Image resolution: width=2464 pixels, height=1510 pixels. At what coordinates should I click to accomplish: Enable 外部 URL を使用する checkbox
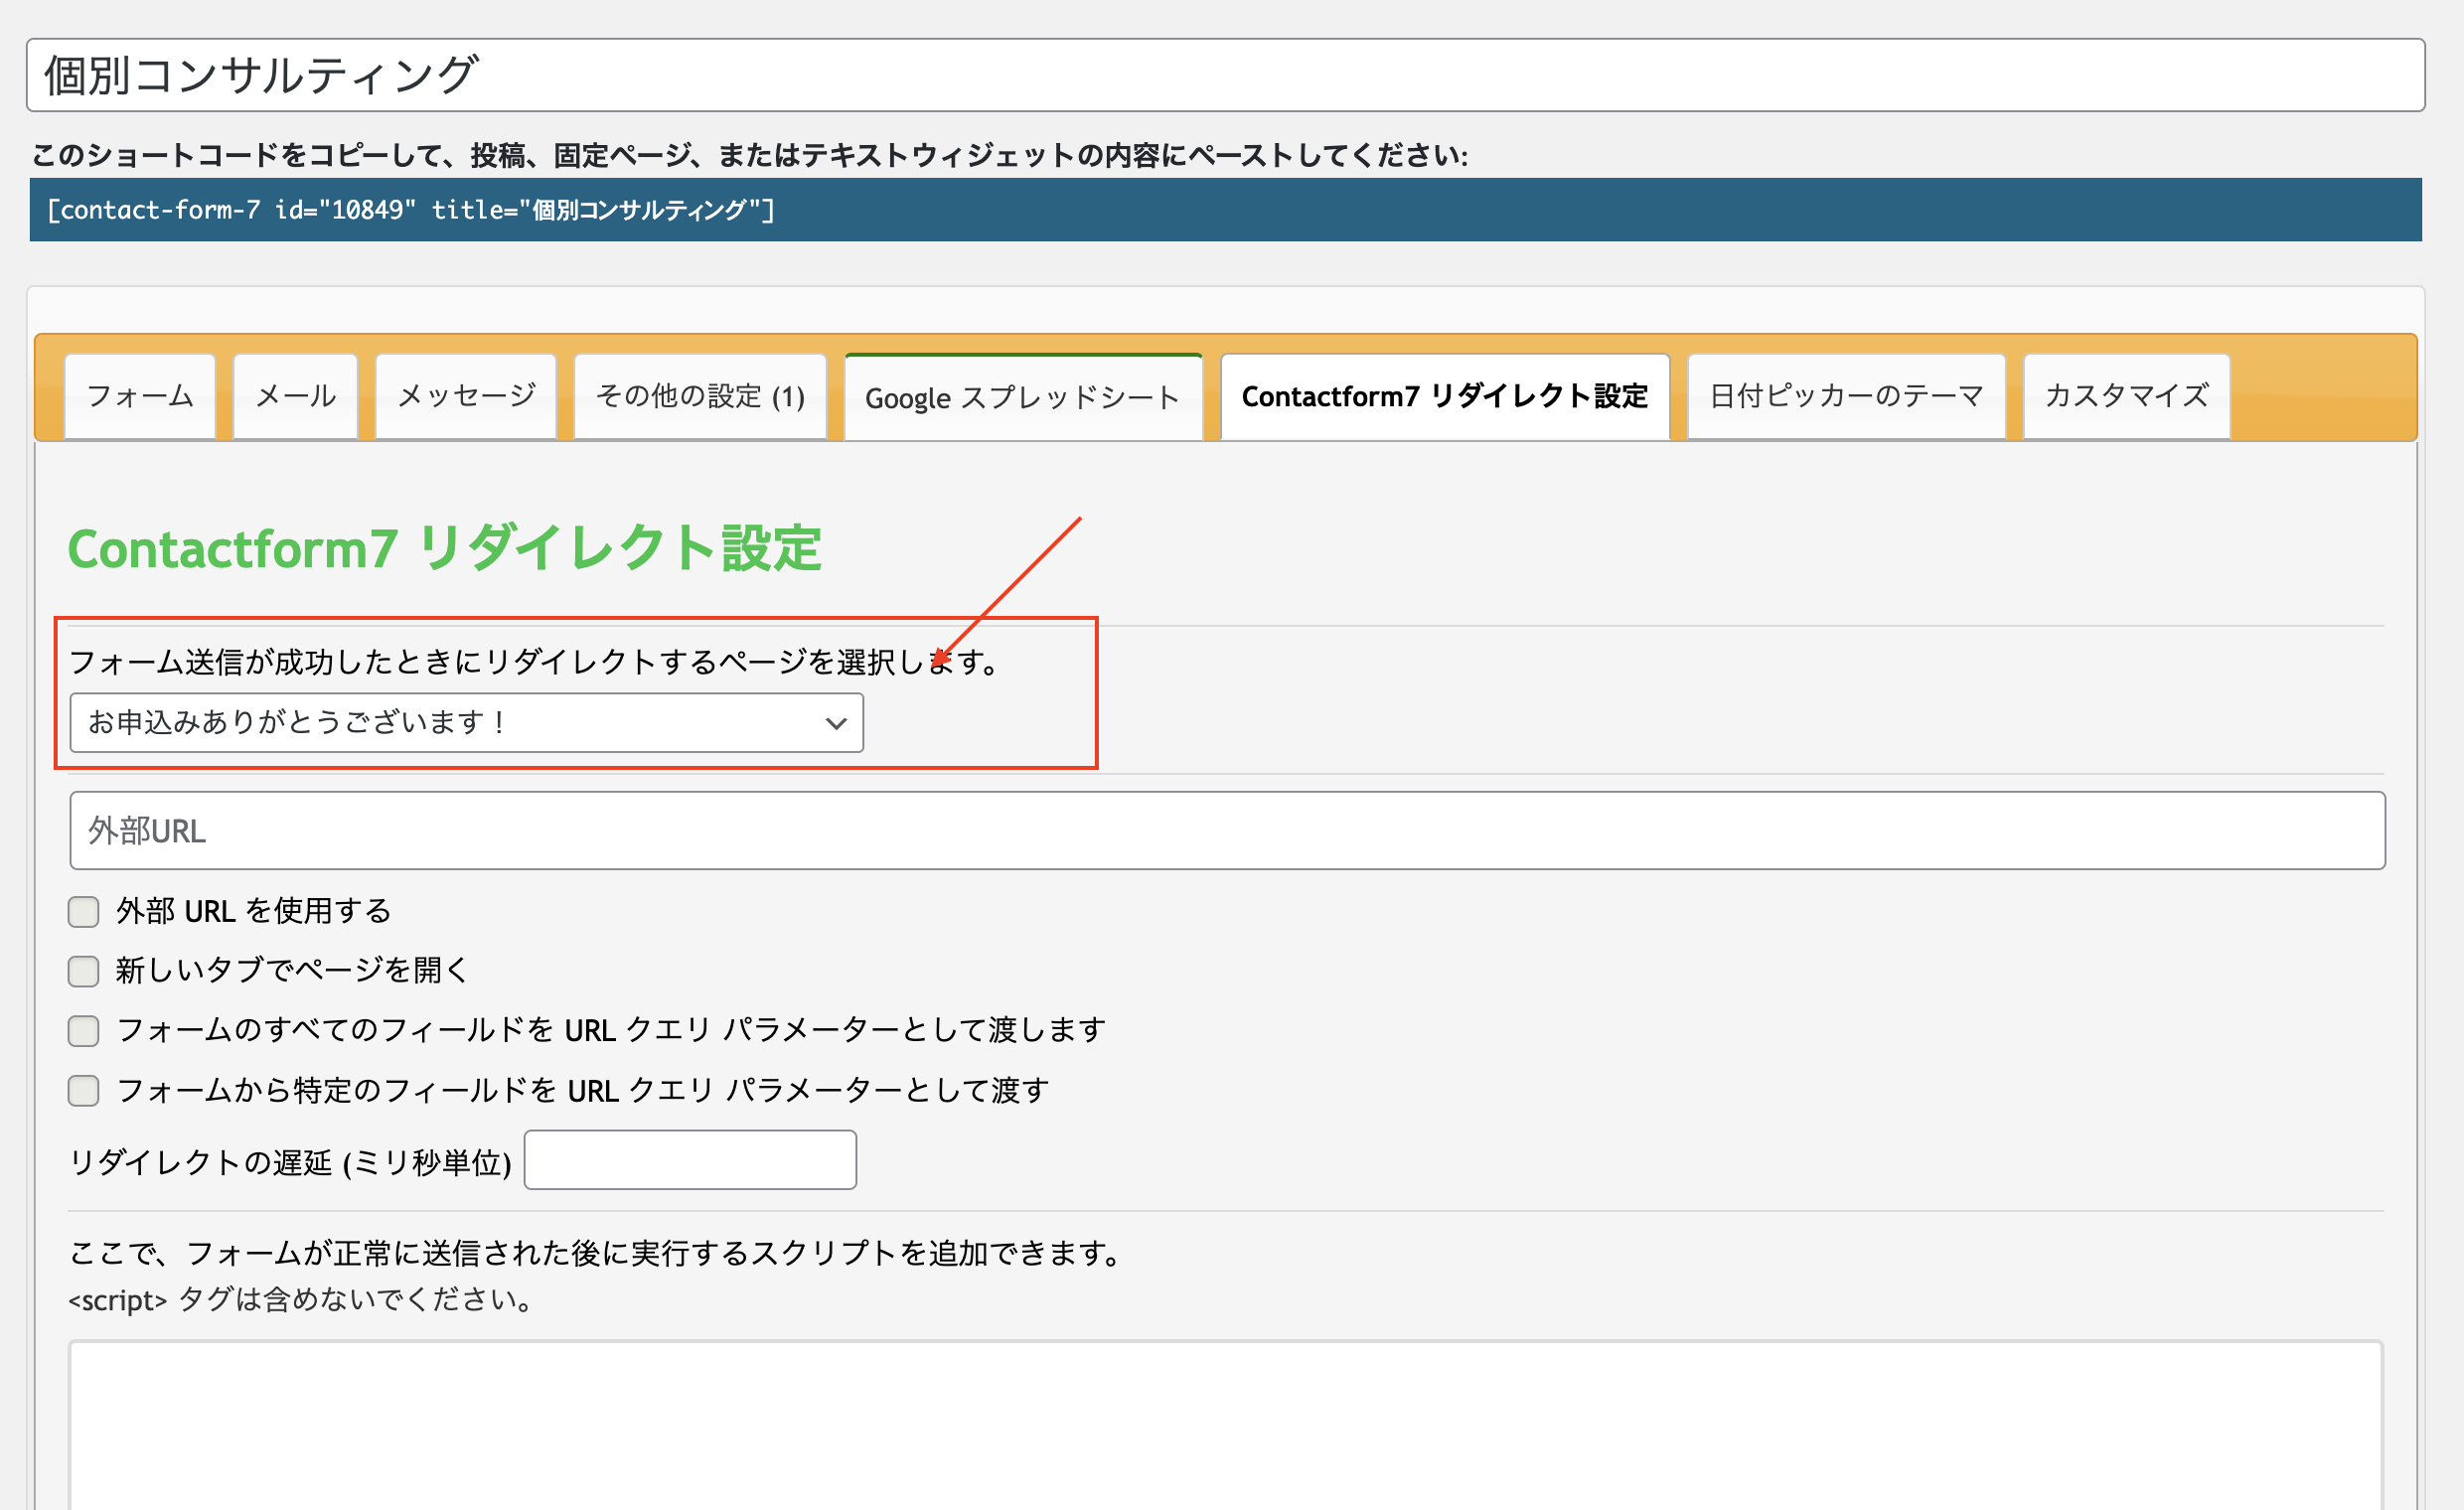84,911
